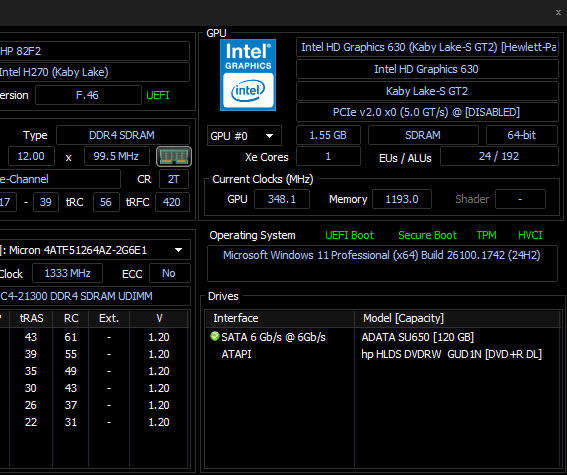Viewport: 567px width, 475px height.
Task: Click the V voltage column header
Action: coord(159,318)
